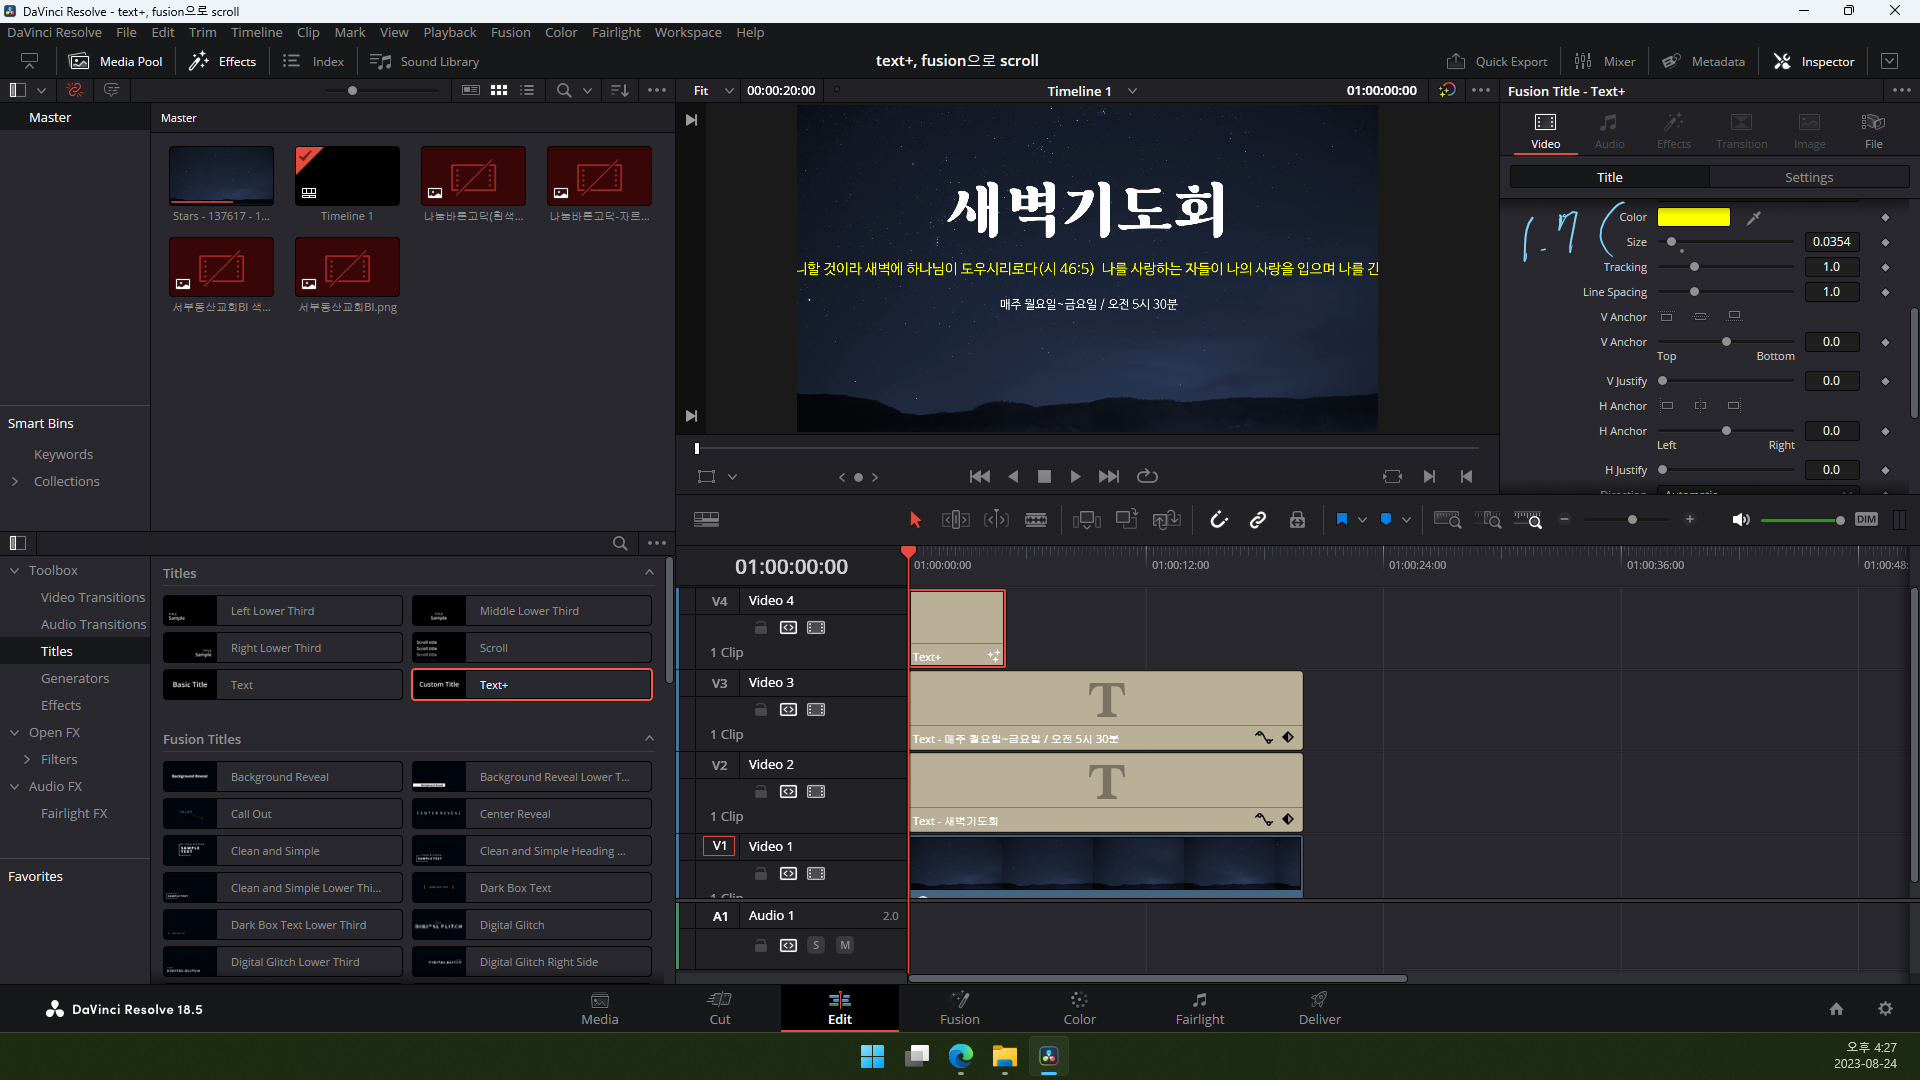Expand the Filters tree item
The image size is (1920, 1080).
tap(27, 760)
